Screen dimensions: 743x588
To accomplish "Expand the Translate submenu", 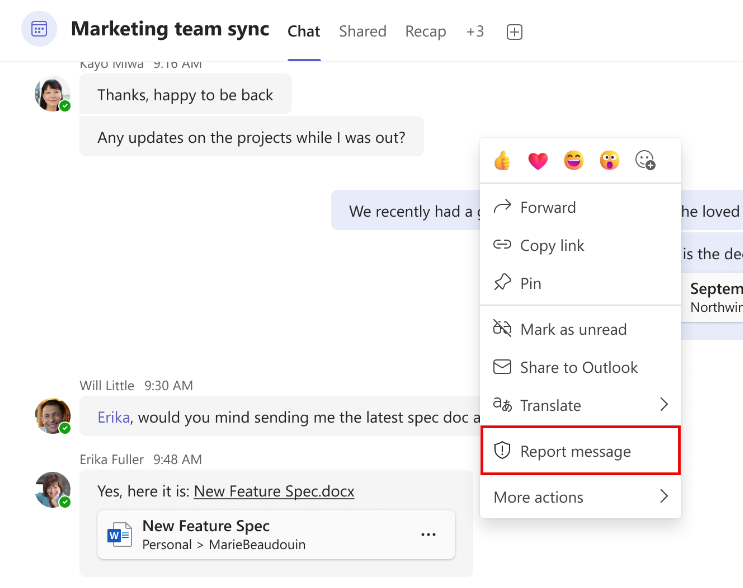I will [663, 405].
